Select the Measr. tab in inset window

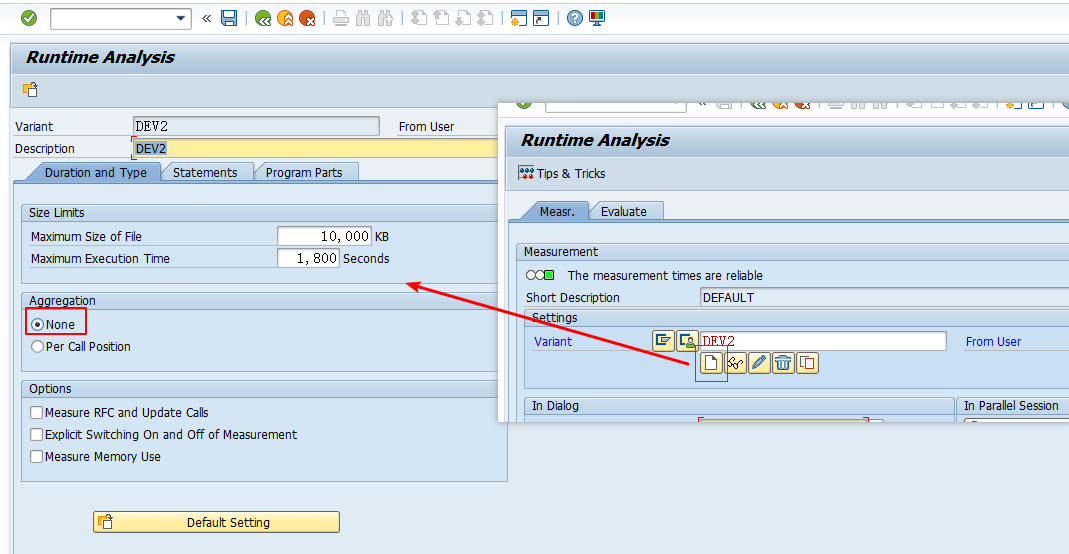[557, 211]
